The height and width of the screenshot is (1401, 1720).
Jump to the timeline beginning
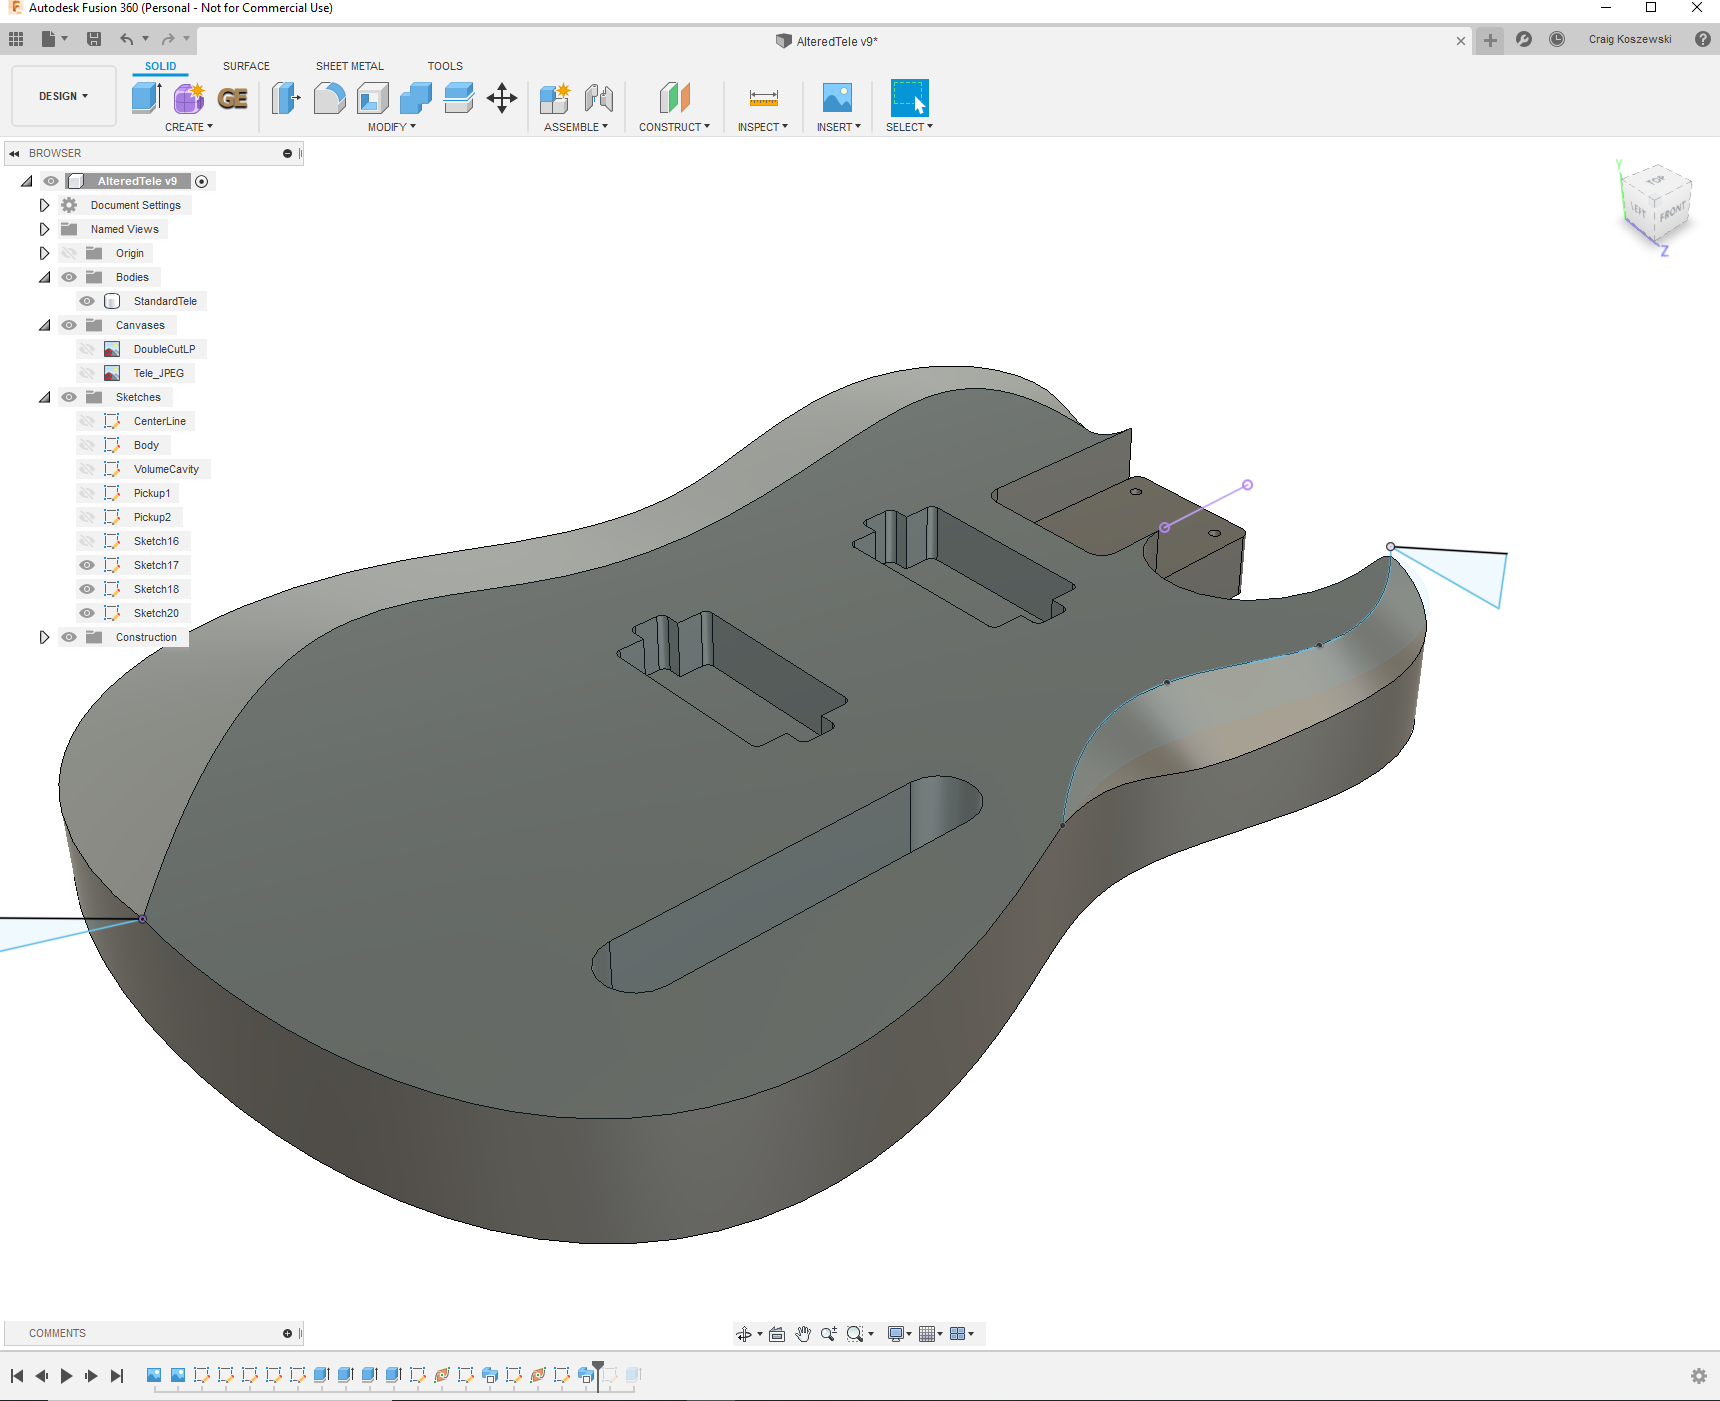click(x=17, y=1376)
